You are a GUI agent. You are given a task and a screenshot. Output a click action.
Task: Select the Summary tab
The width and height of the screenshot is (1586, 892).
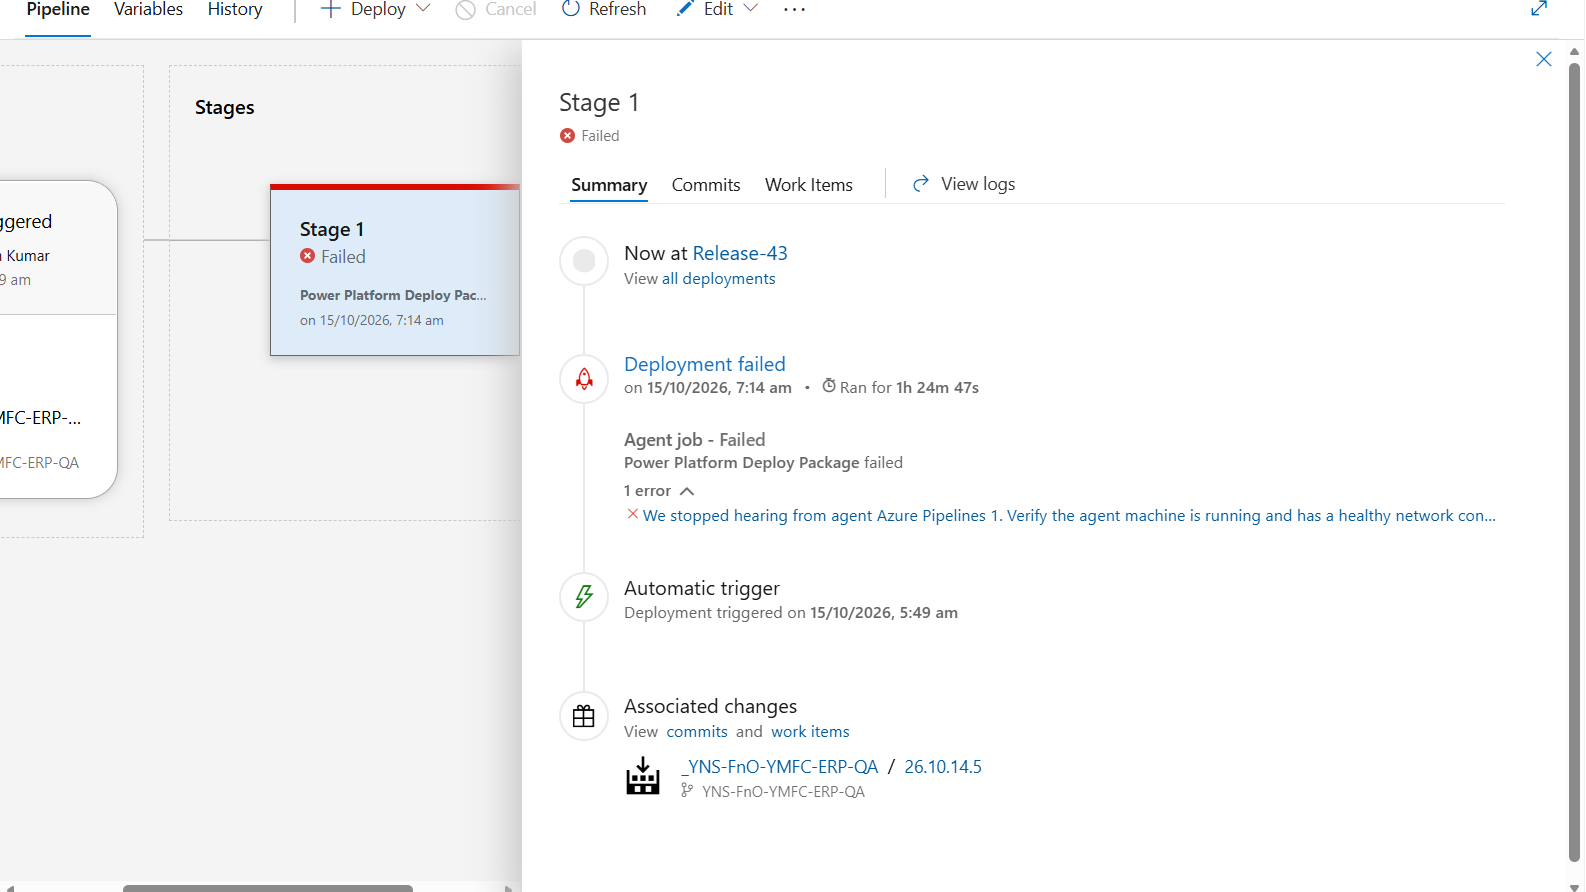click(x=609, y=185)
